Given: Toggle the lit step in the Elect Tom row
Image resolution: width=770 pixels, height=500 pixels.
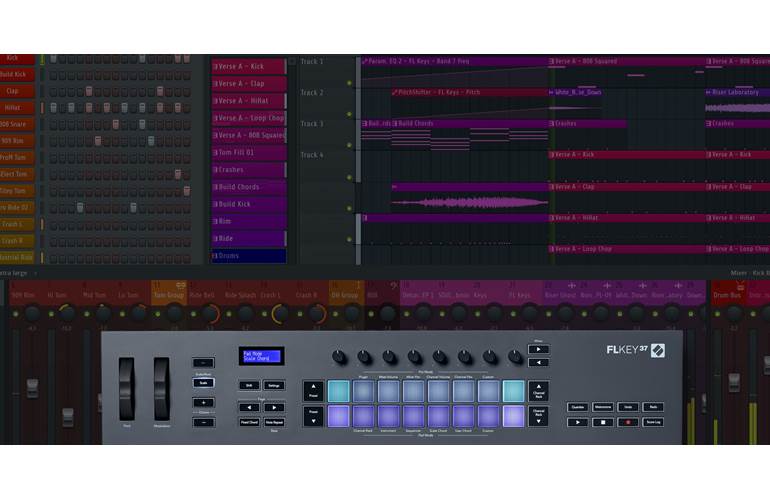Looking at the screenshot, I should pyautogui.click(x=178, y=174).
